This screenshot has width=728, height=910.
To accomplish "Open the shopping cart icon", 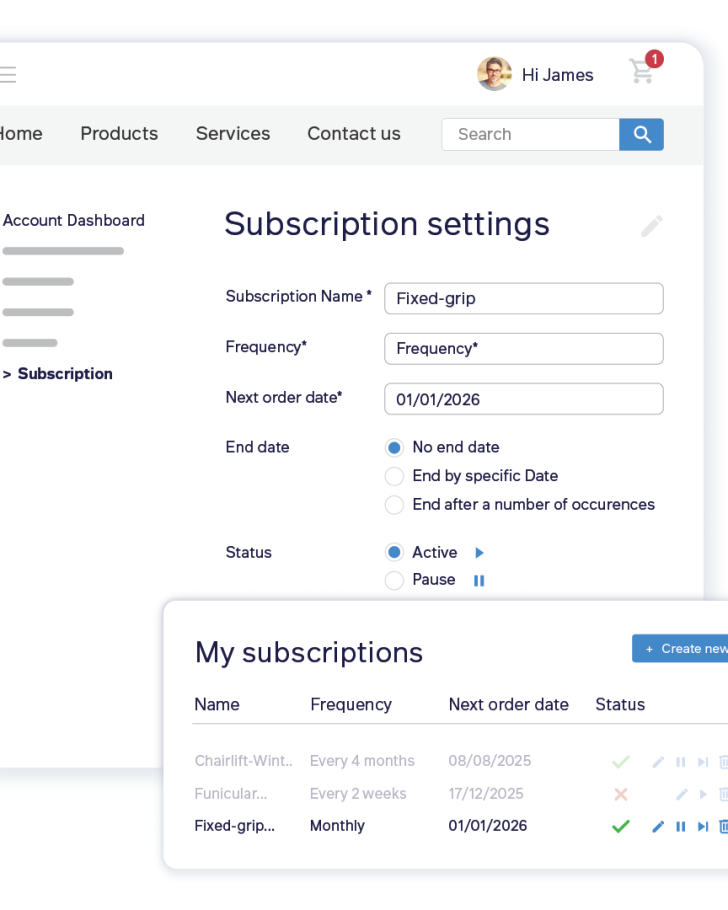I will (x=642, y=71).
